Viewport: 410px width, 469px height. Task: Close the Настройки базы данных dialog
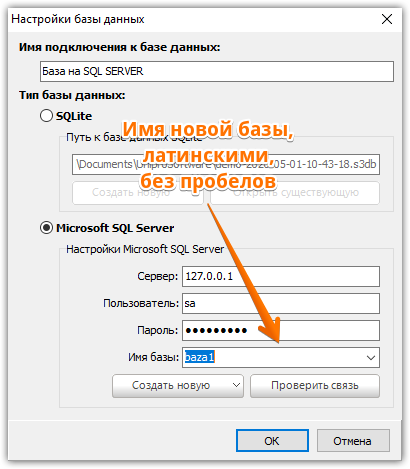[387, 19]
